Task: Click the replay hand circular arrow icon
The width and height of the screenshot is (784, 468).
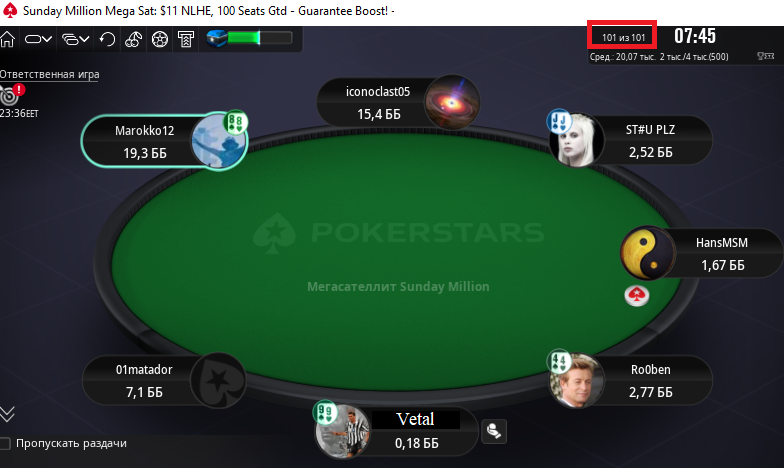Action: [x=107, y=39]
